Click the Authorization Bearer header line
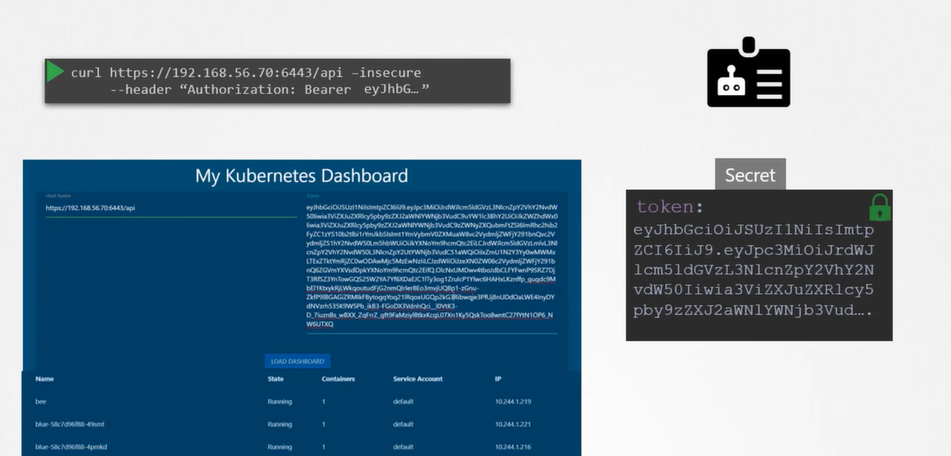Viewport: 951px width, 456px height. tap(269, 90)
